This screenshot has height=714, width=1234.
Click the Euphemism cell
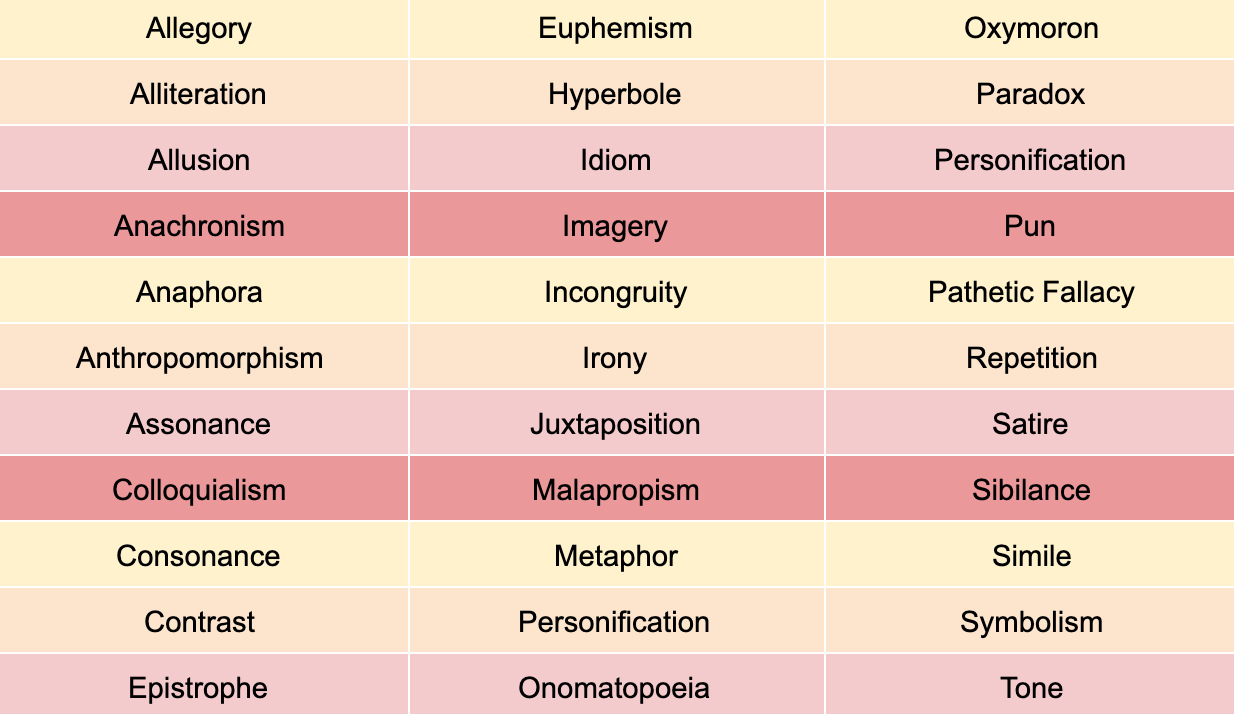pos(616,28)
